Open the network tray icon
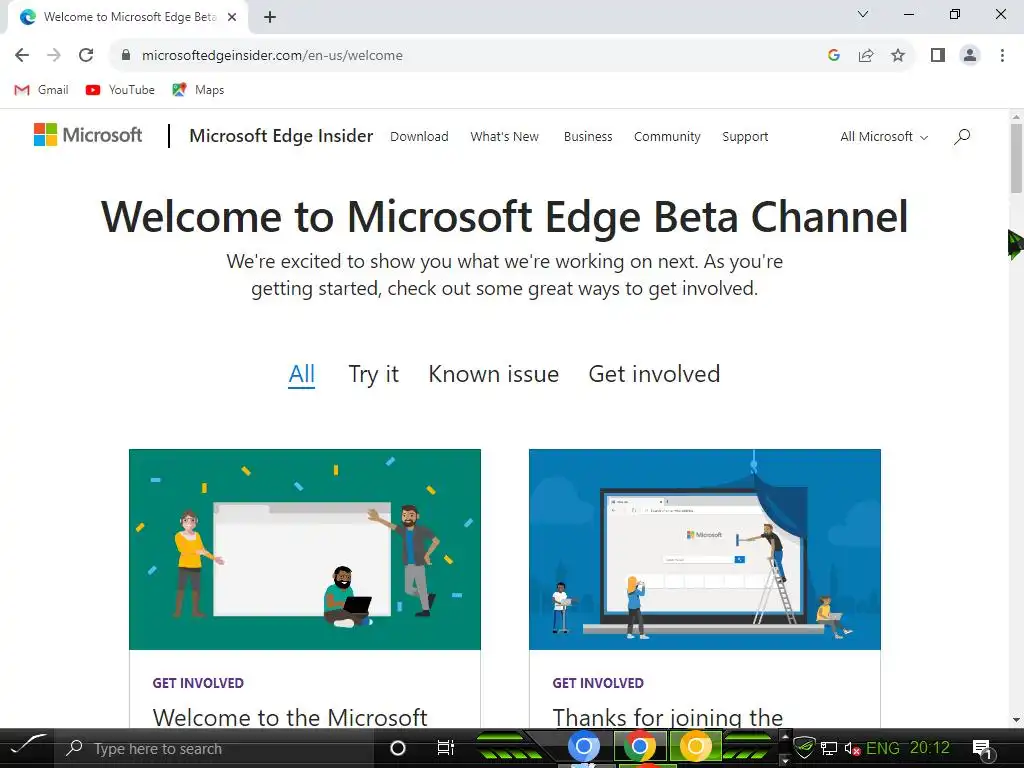The image size is (1024, 768). tap(829, 748)
